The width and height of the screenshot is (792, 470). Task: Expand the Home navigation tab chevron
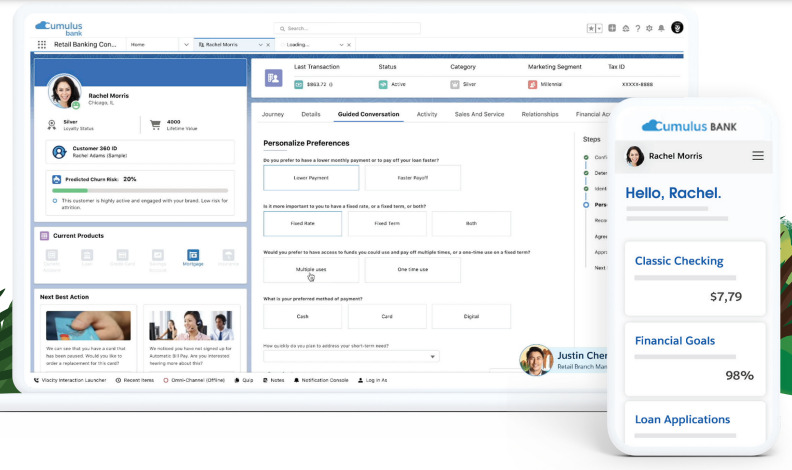[x=186, y=45]
